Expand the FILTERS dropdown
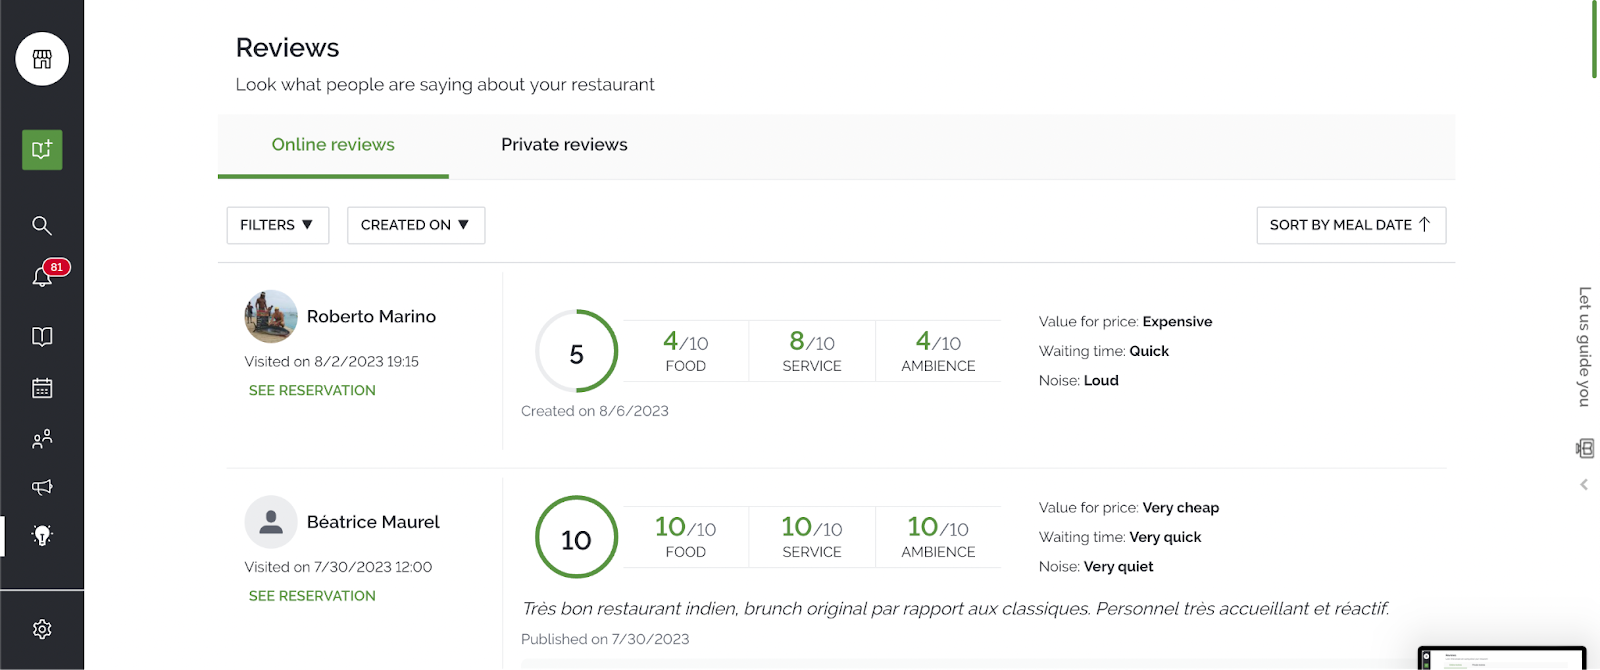Viewport: 1600px width, 670px height. coord(277,225)
